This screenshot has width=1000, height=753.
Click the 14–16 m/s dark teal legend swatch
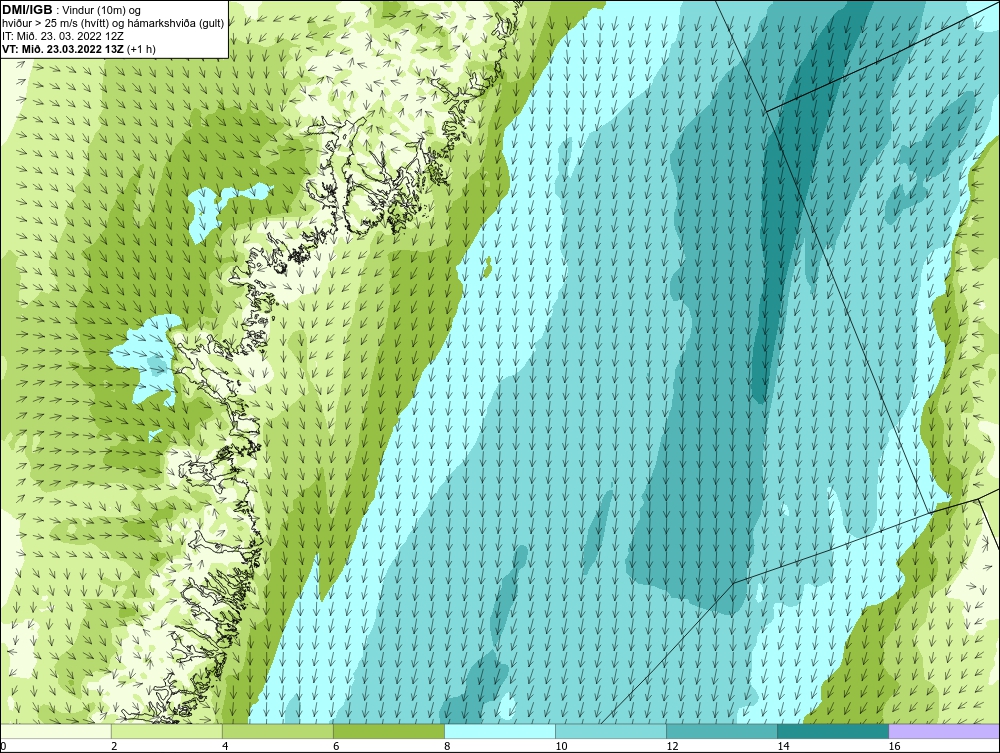point(833,731)
